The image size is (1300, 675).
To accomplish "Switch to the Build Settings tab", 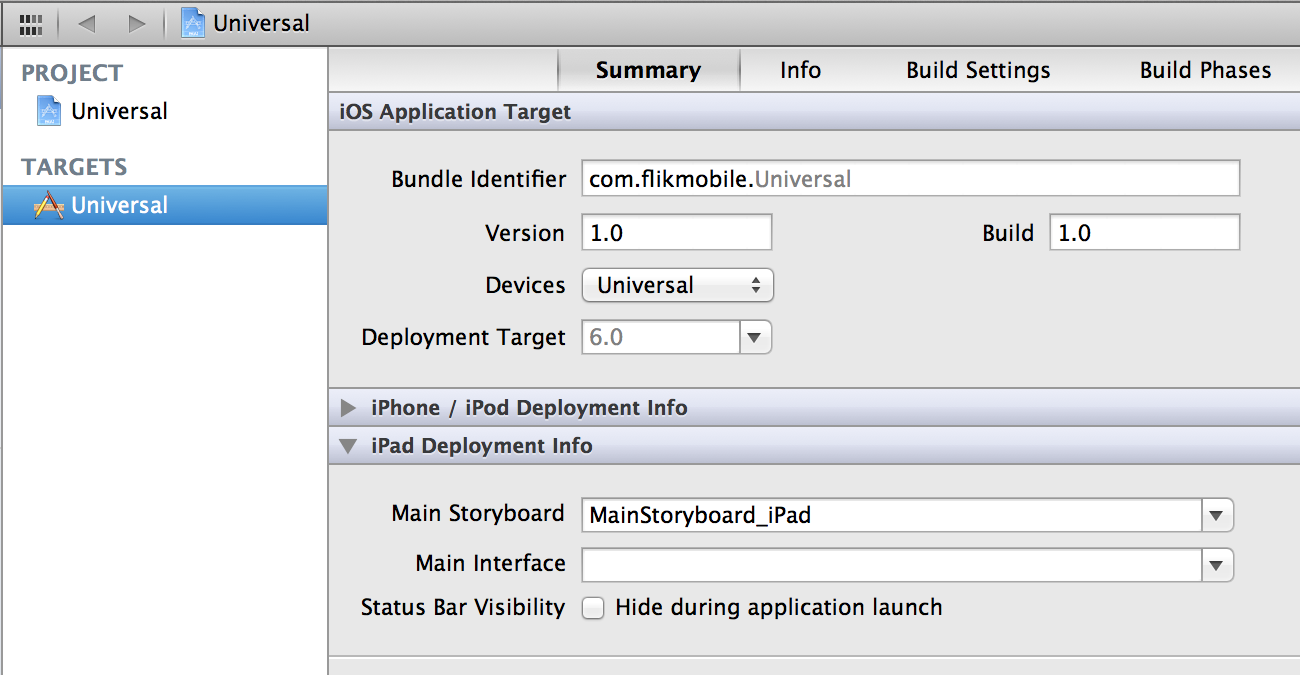I will [978, 71].
